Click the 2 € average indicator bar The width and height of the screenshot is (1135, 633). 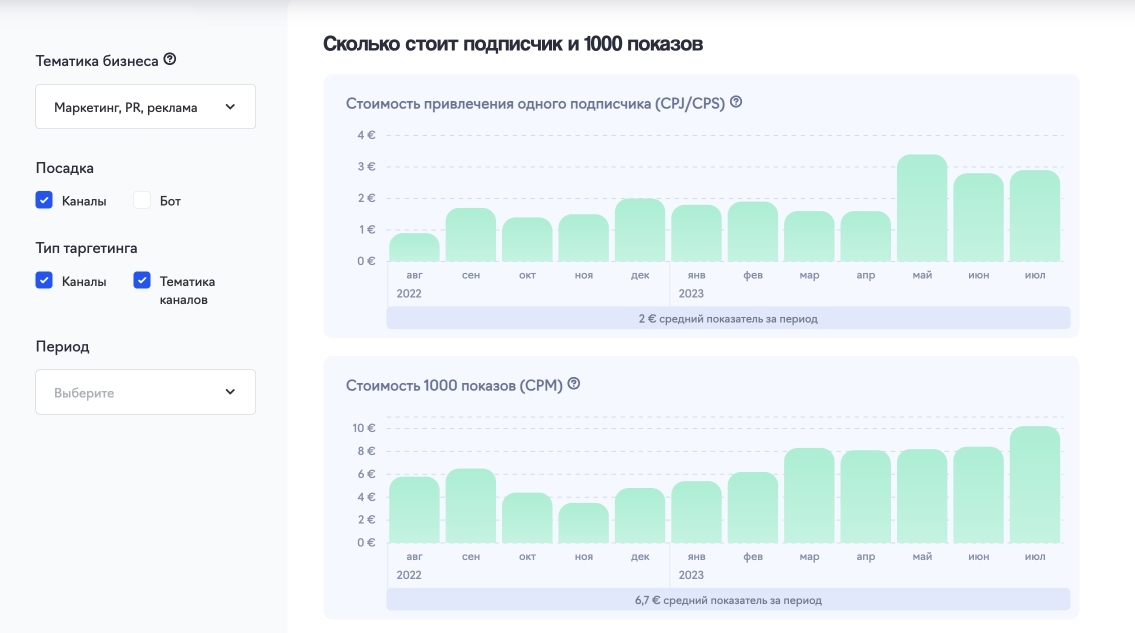pyautogui.click(x=727, y=317)
